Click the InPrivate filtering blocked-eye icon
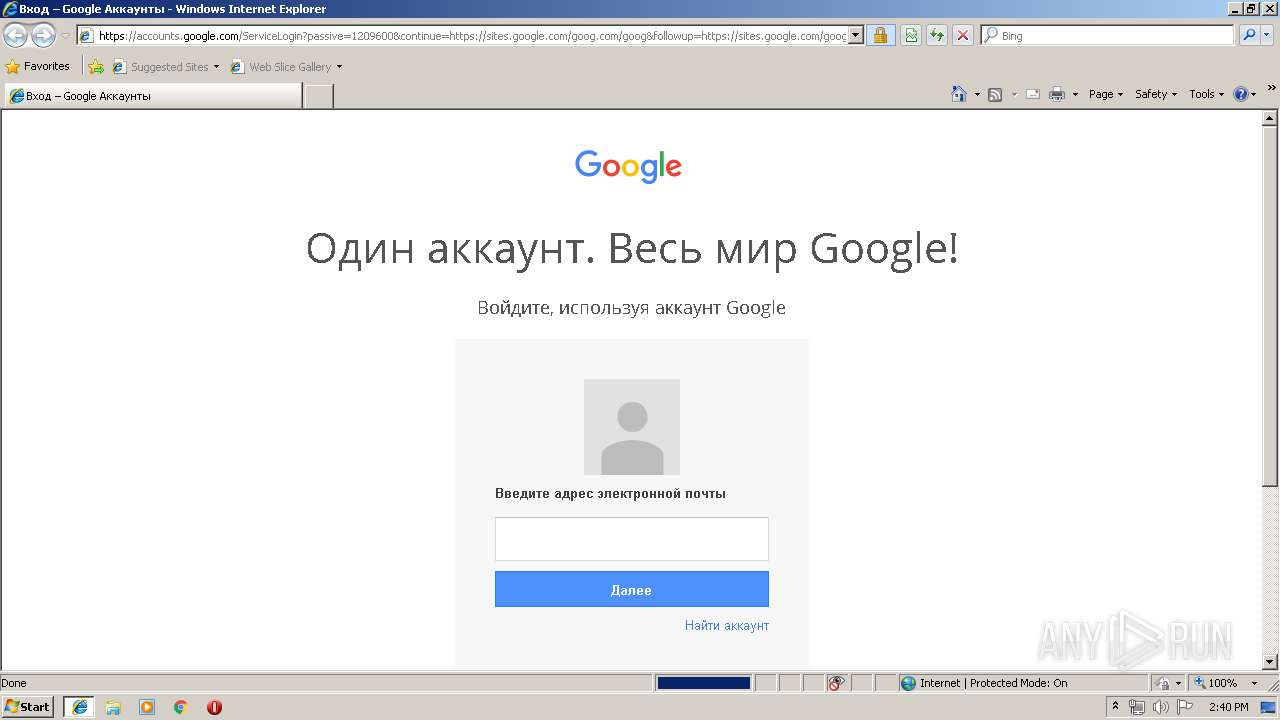 [836, 683]
